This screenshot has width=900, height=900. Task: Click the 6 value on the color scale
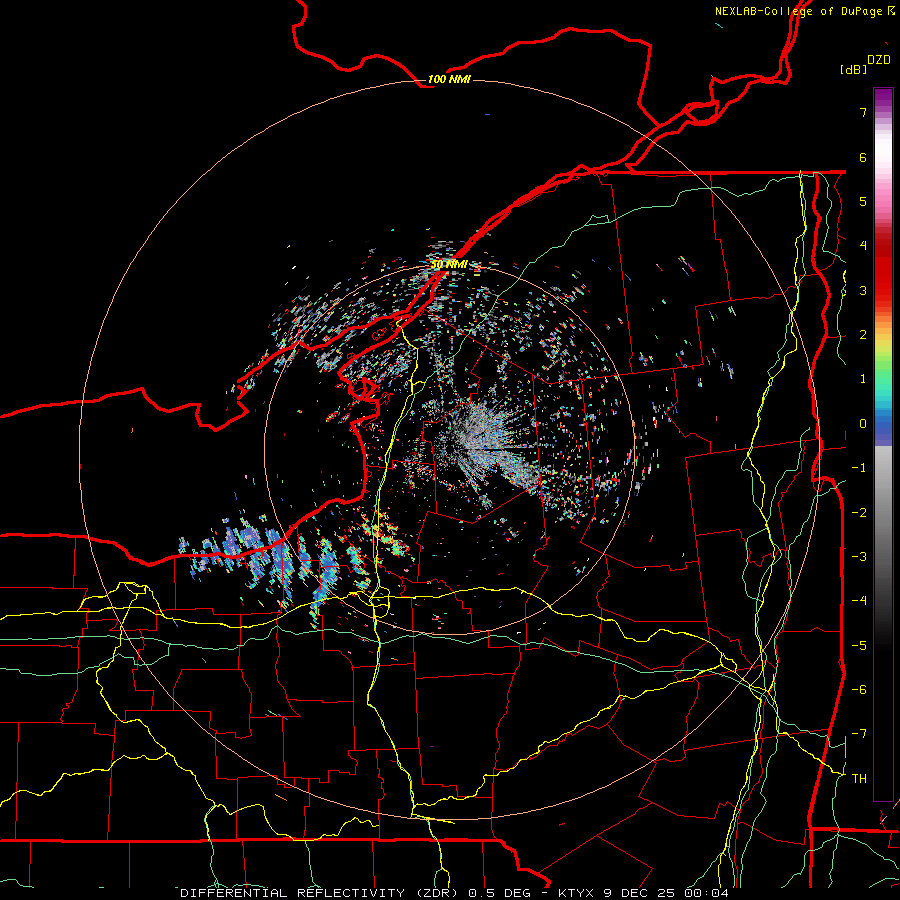tap(863, 157)
